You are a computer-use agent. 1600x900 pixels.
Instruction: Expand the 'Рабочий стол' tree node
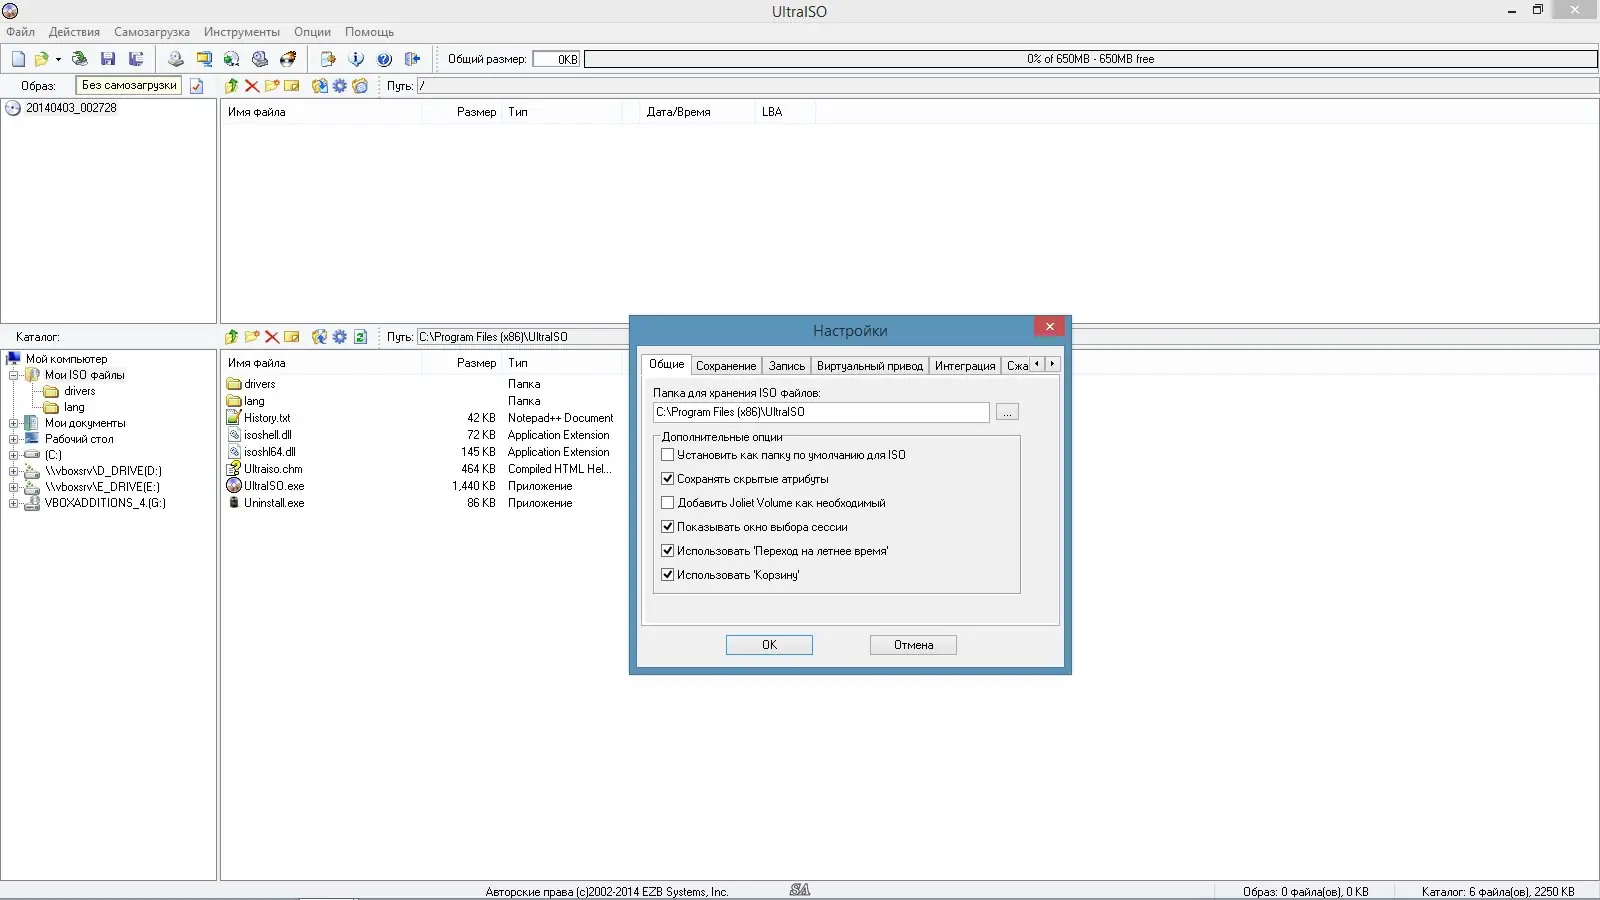pyautogui.click(x=14, y=439)
